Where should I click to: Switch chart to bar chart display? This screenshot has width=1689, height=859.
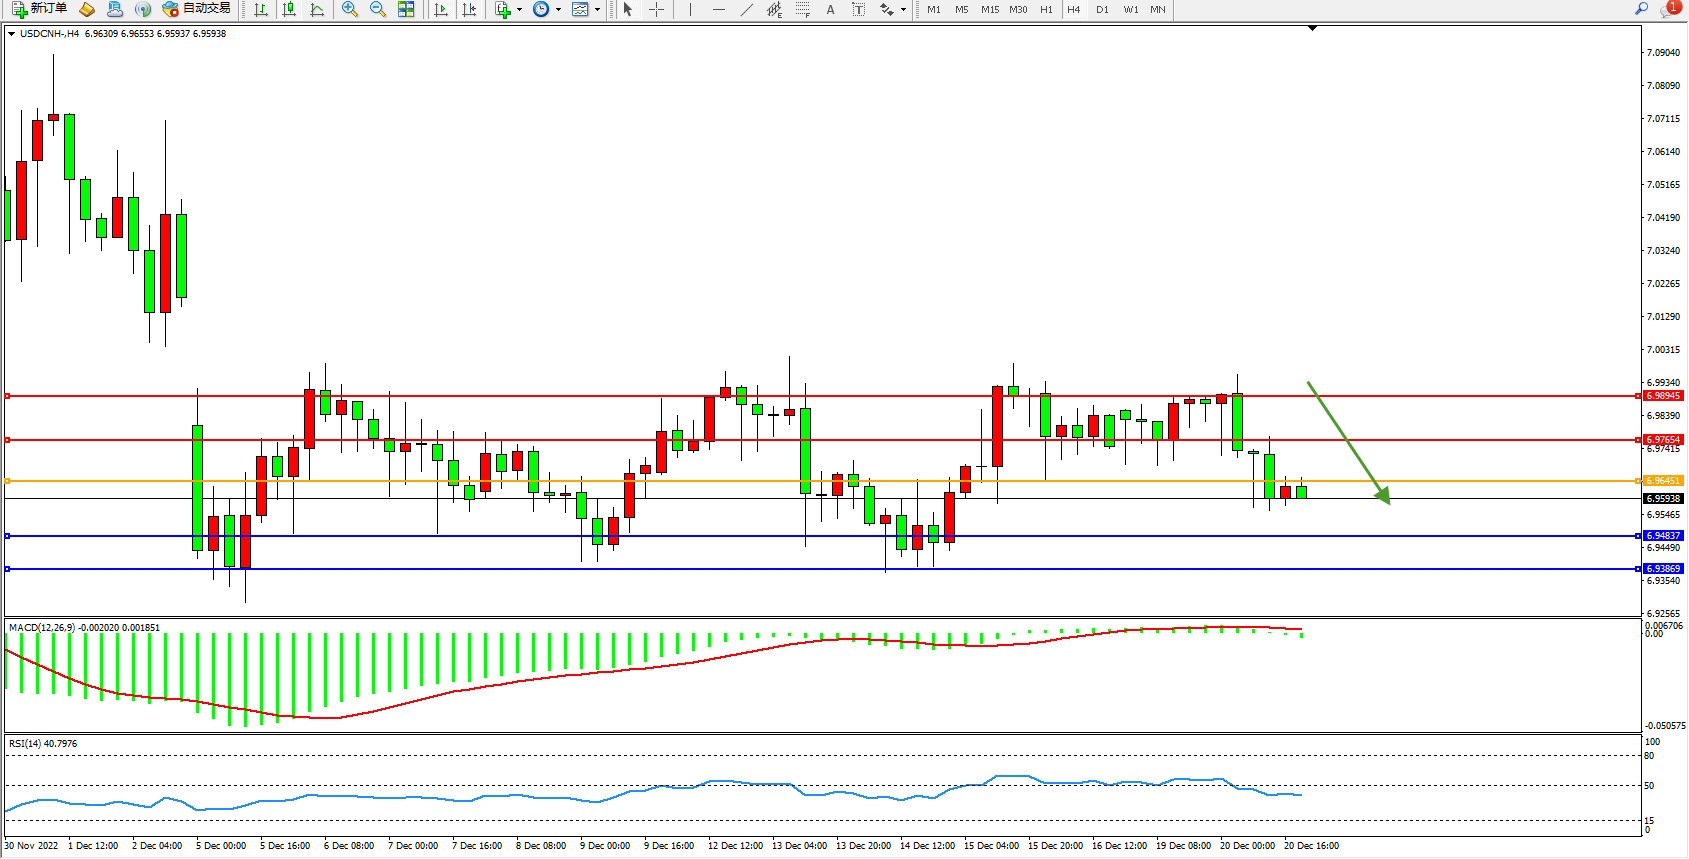(261, 9)
